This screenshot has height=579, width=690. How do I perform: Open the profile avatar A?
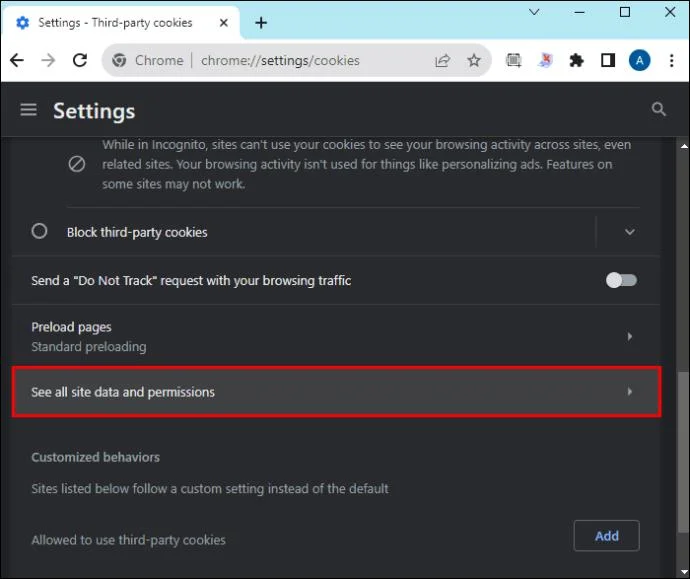click(639, 60)
